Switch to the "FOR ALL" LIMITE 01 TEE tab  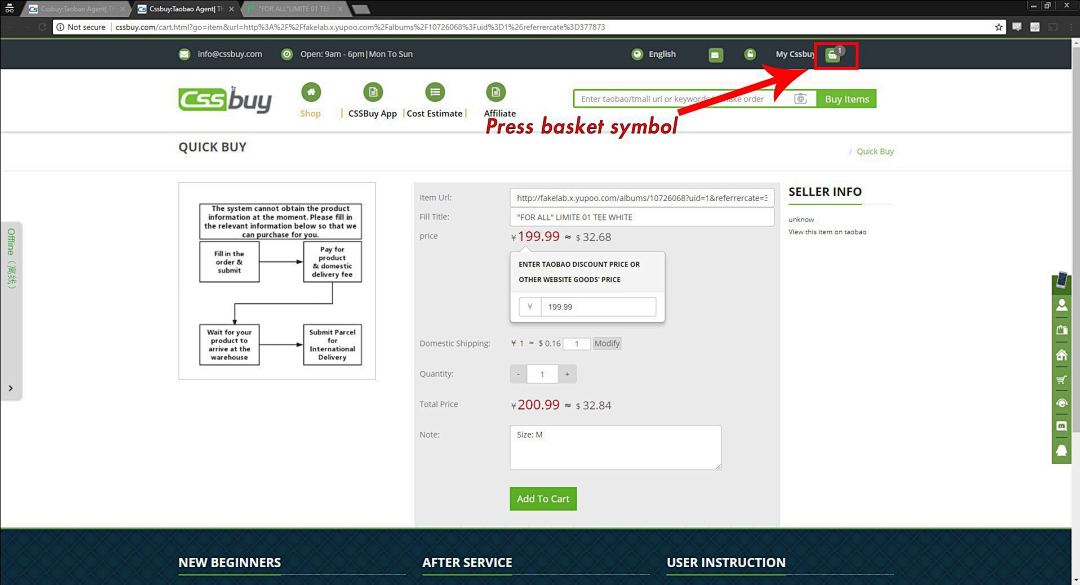(295, 9)
